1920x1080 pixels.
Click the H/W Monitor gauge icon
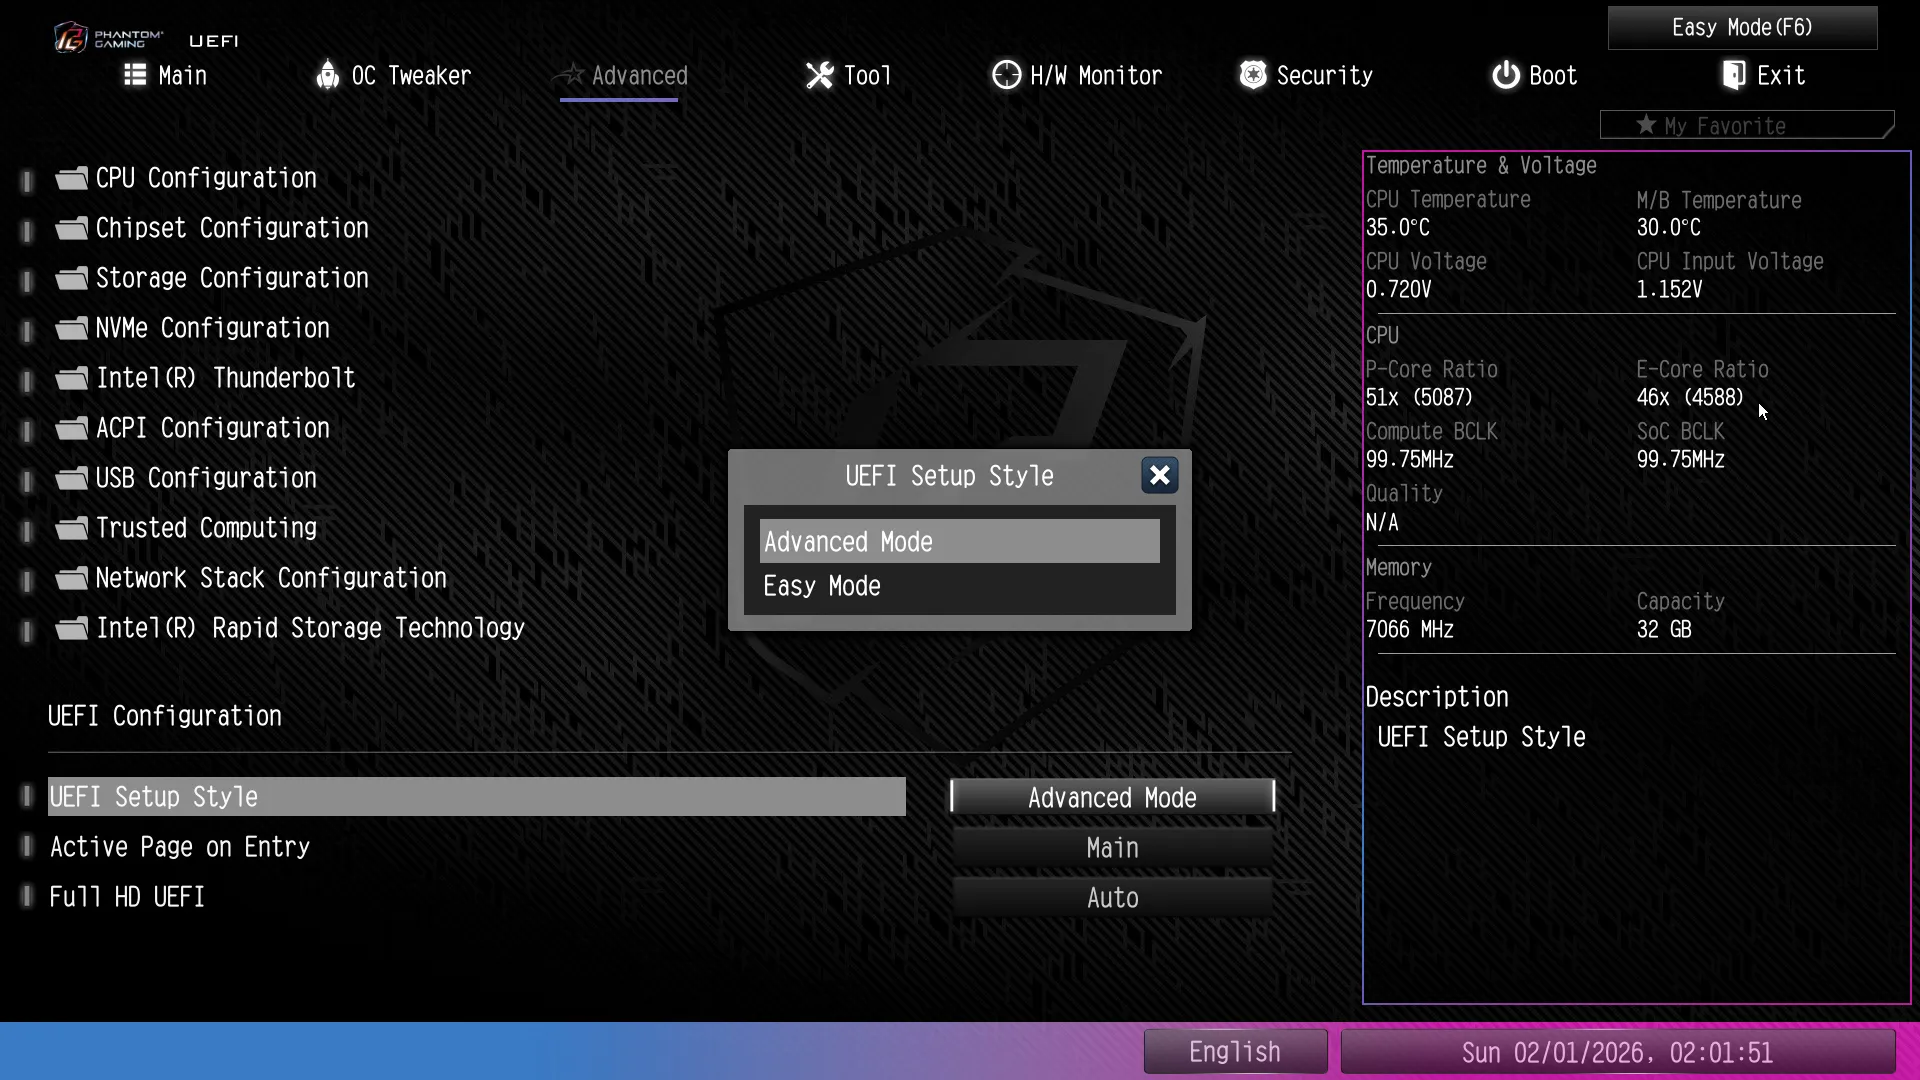(x=1006, y=75)
